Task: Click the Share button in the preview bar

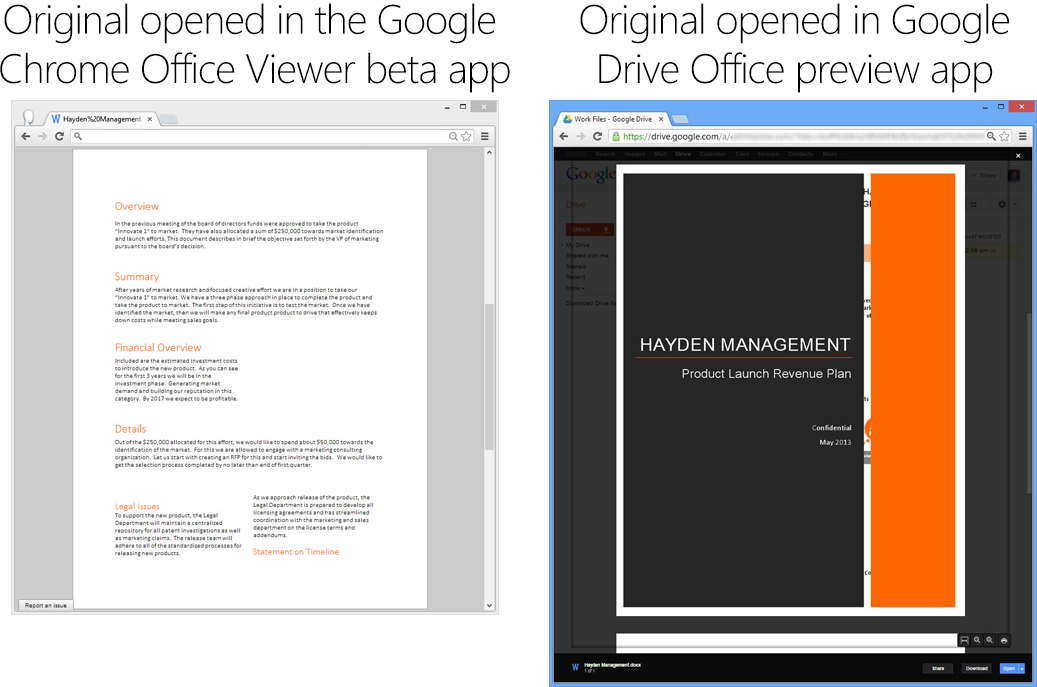Action: (x=937, y=668)
